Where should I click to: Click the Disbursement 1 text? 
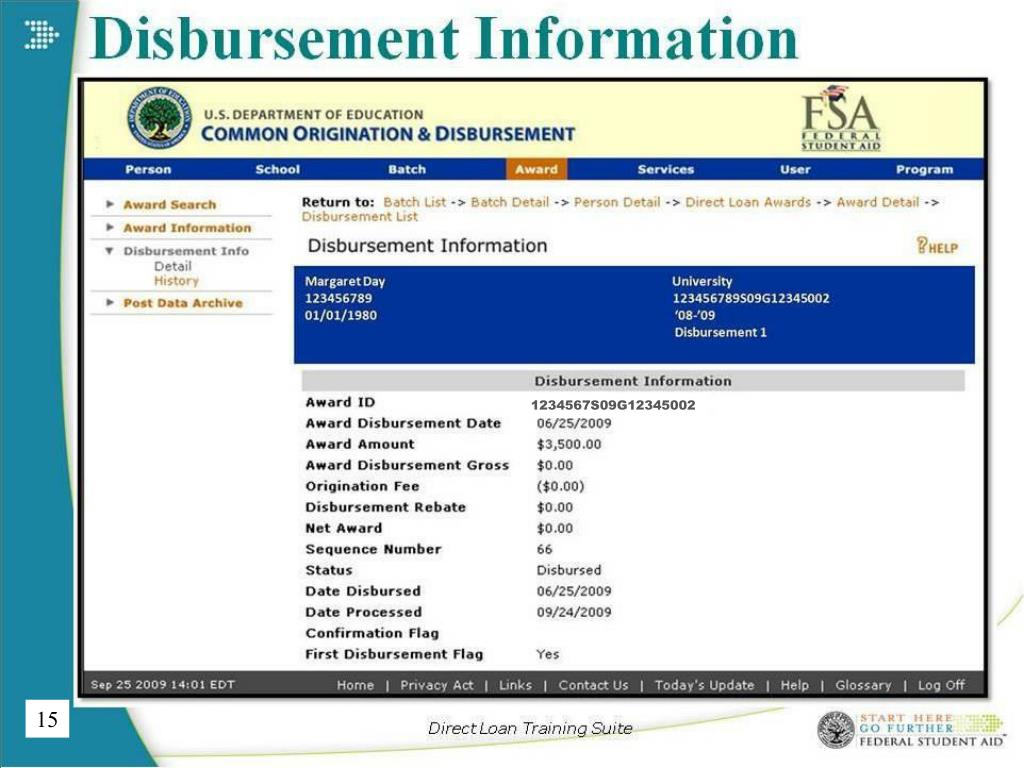(x=720, y=332)
